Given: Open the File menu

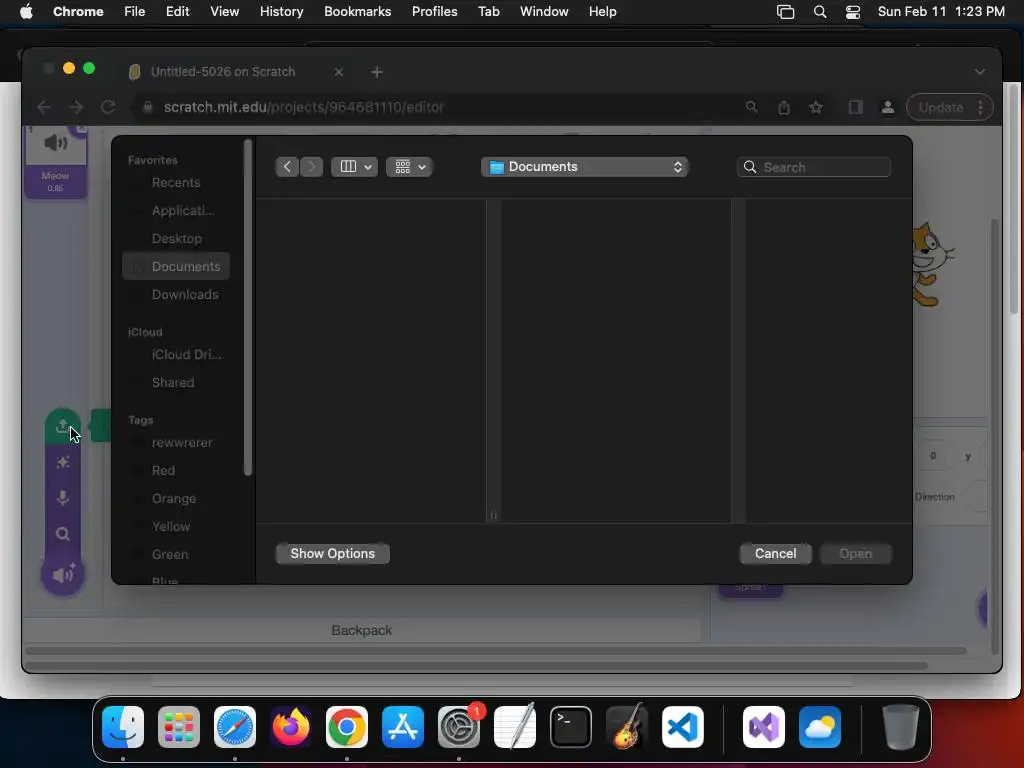Looking at the screenshot, I should click(x=135, y=12).
